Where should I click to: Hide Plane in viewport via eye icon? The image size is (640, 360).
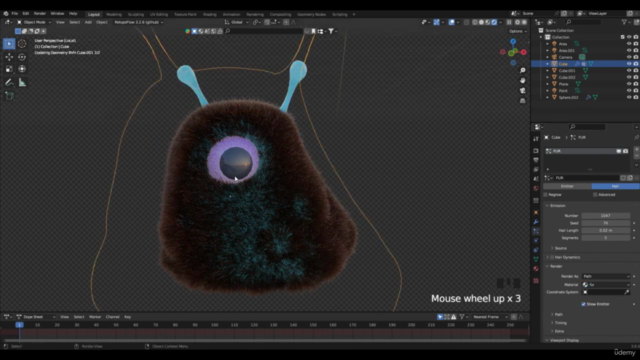coord(629,84)
